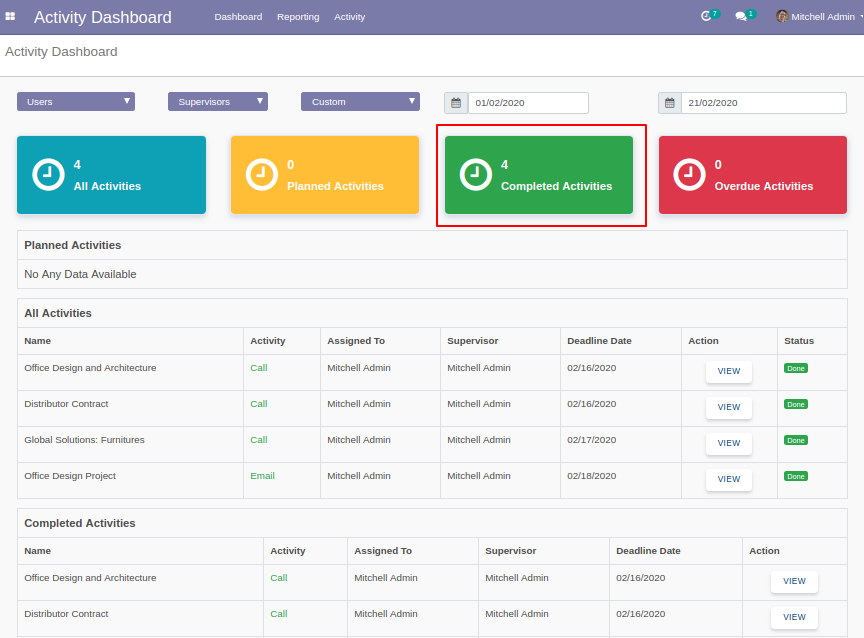864x638 pixels.
Task: Click Done badge for Distributor Contract
Action: (796, 404)
